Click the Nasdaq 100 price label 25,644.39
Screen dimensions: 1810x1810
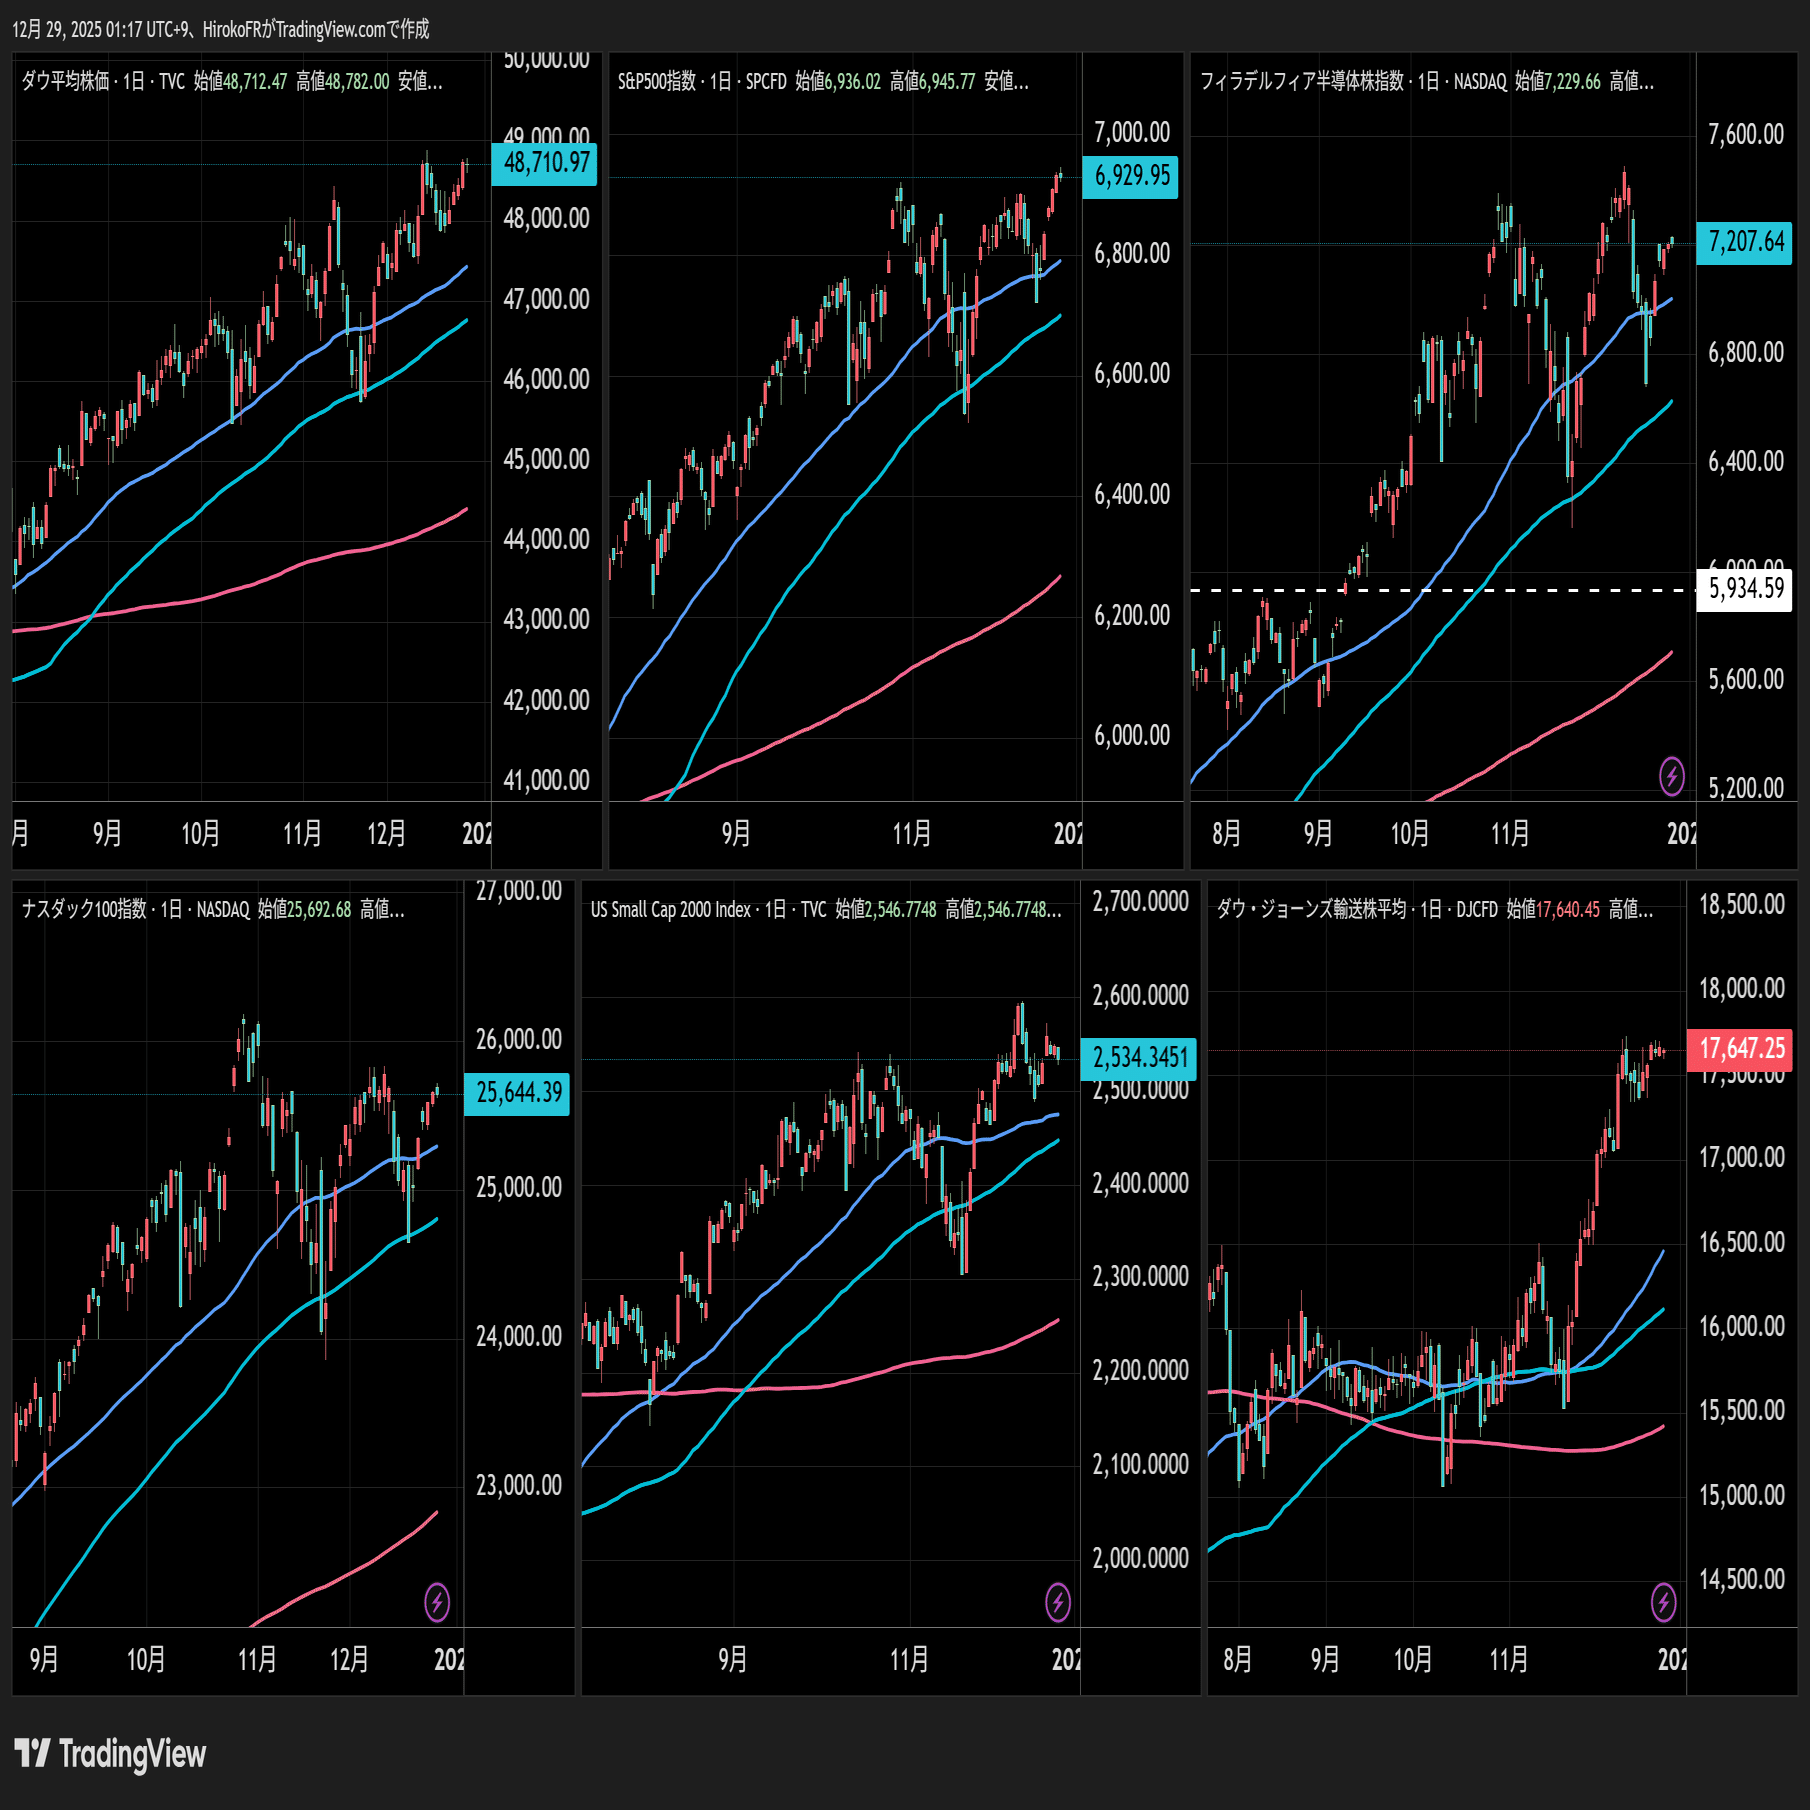pos(518,1093)
